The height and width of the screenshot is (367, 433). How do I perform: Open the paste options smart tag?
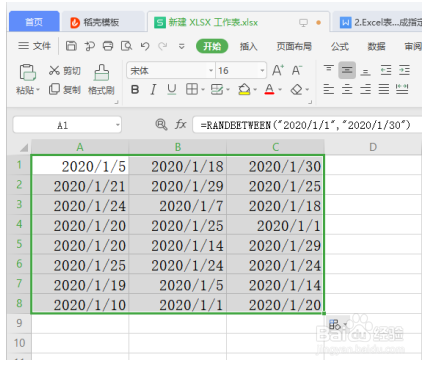(337, 324)
